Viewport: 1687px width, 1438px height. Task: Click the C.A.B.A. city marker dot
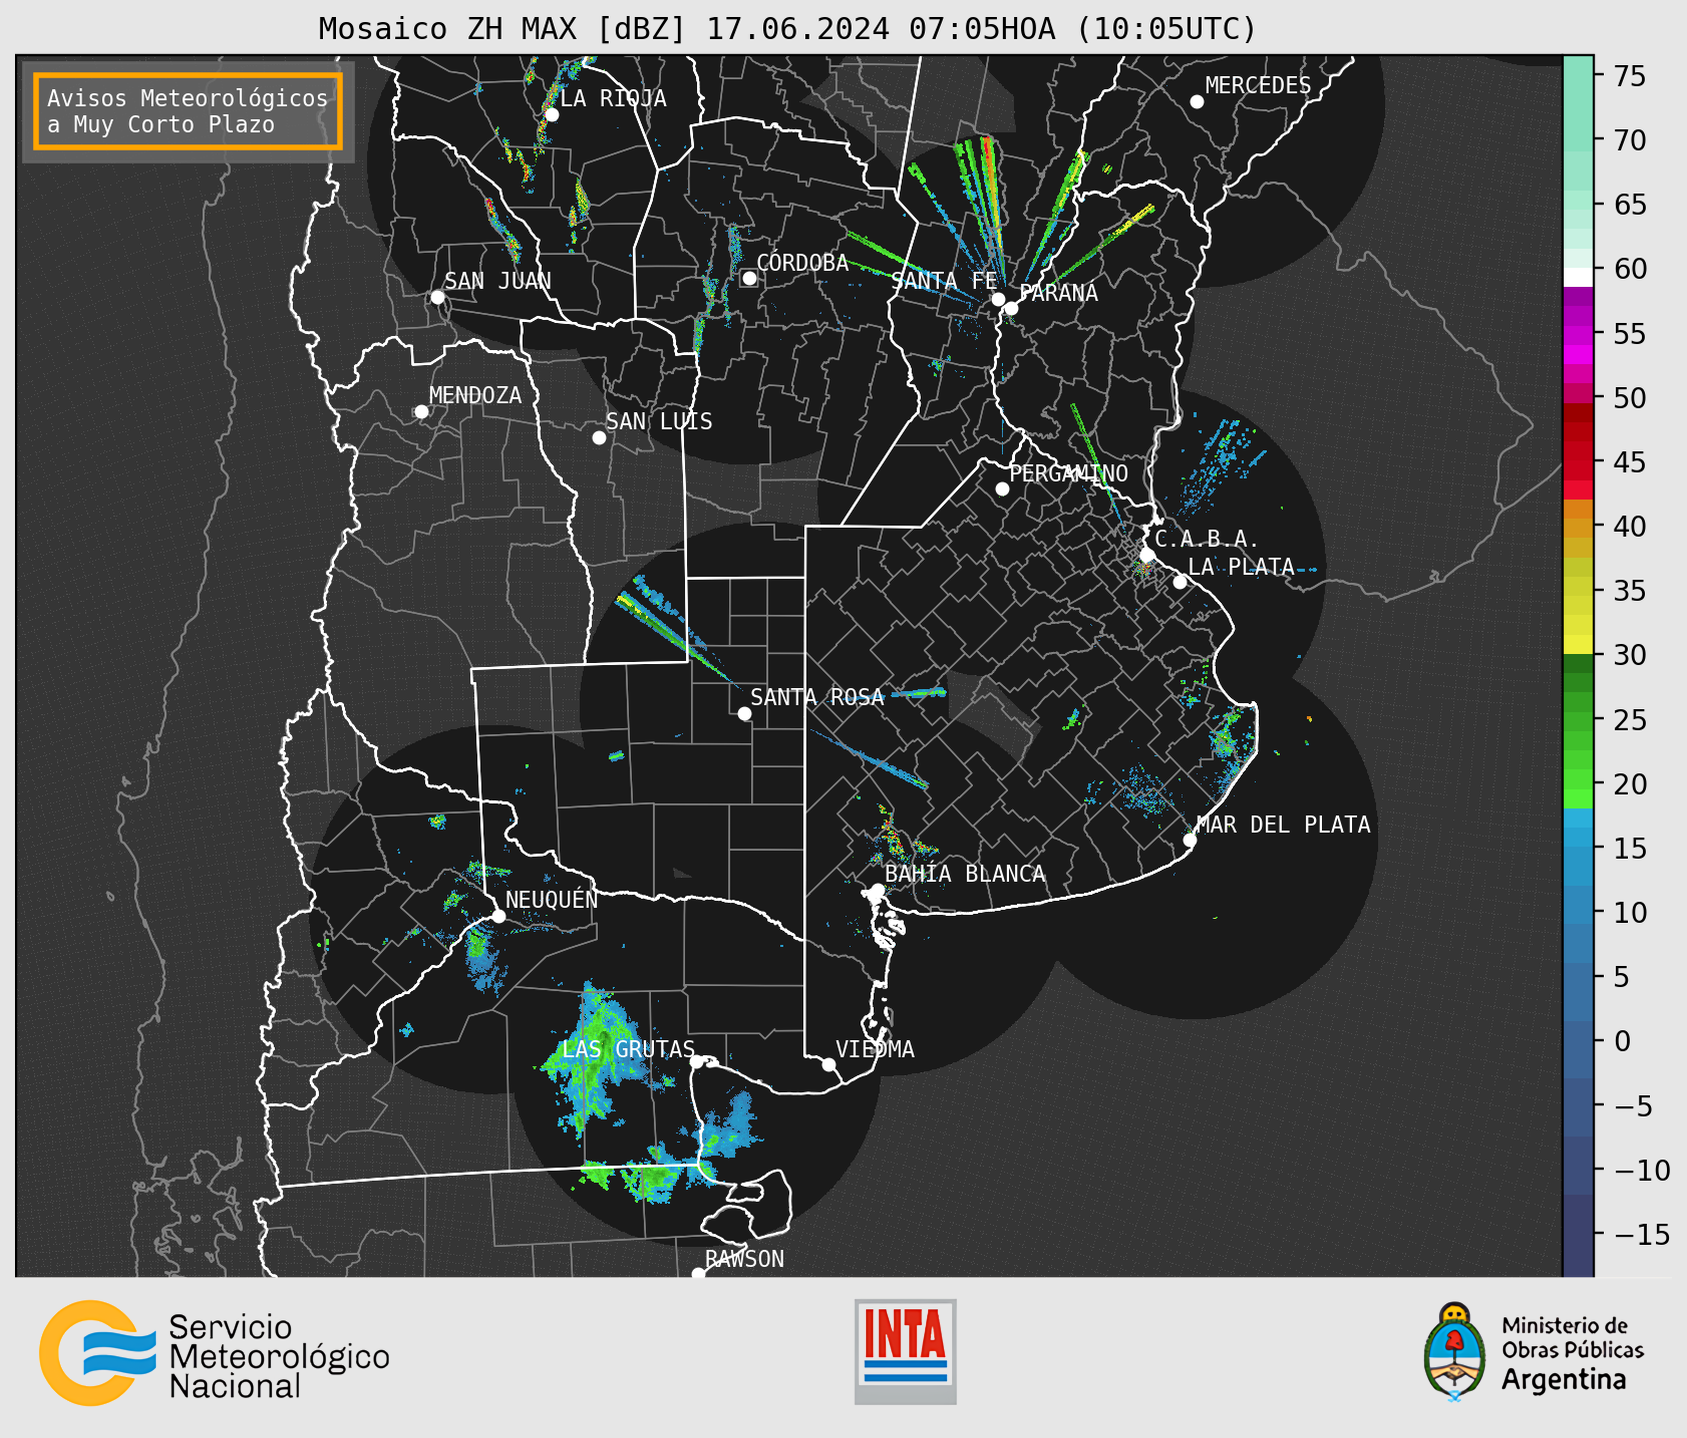click(x=1147, y=555)
